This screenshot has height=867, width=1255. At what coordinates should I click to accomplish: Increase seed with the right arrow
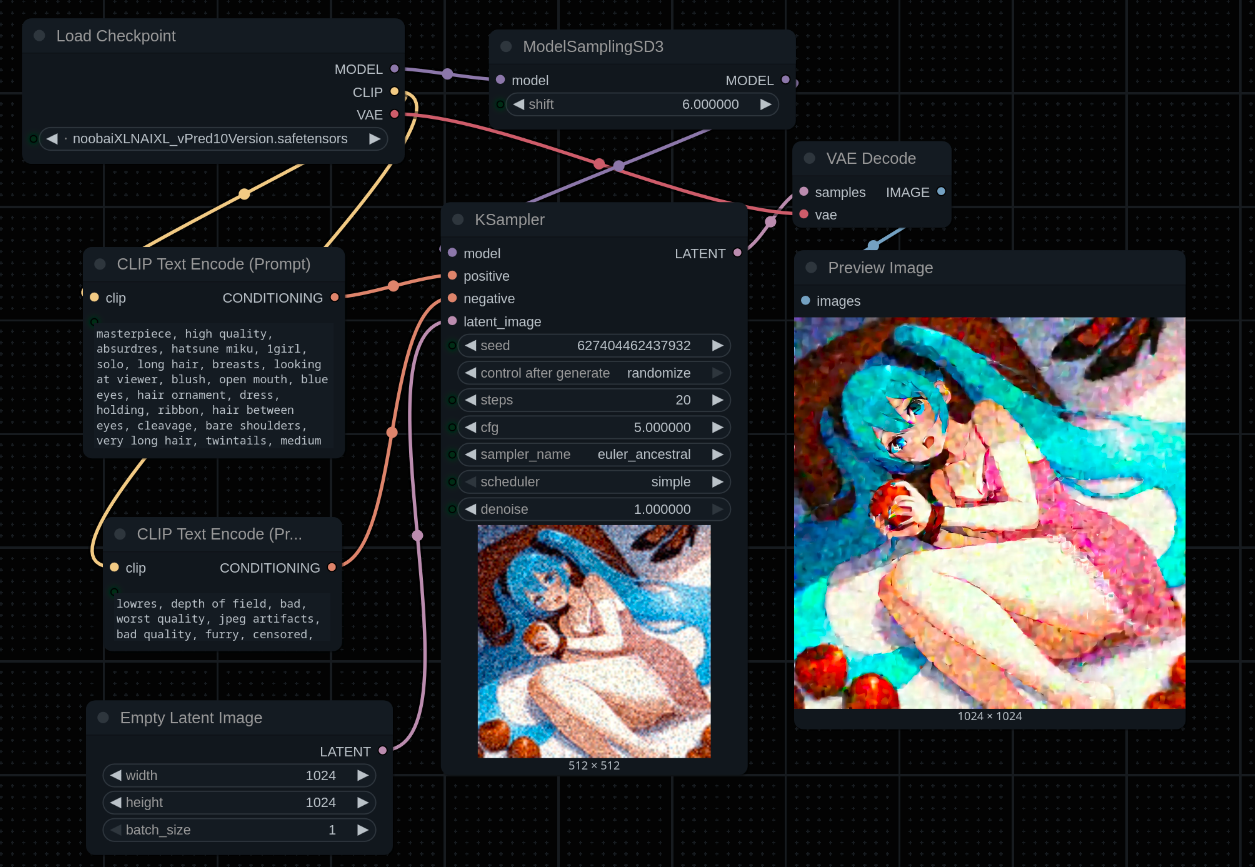click(x=717, y=345)
